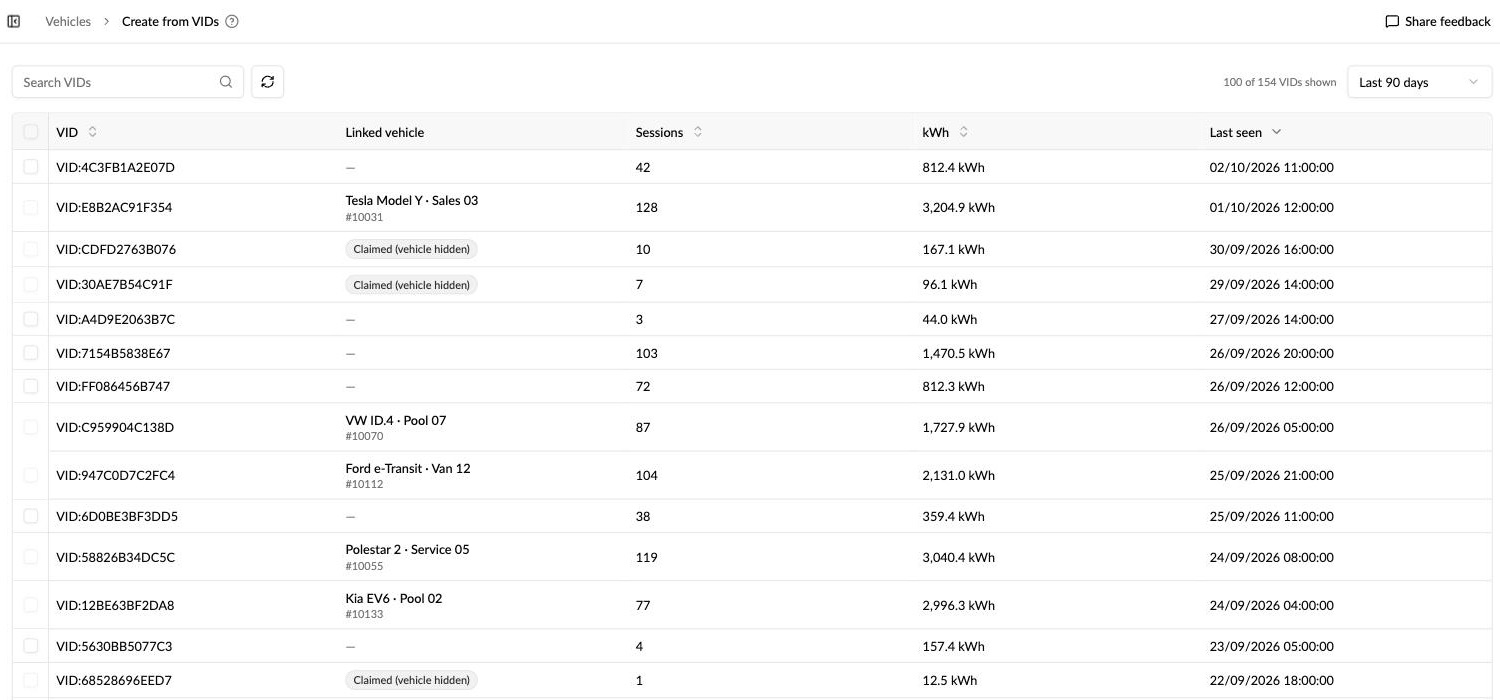Click Create from VIDs breadcrumb title
1500x700 pixels.
pyautogui.click(x=170, y=21)
